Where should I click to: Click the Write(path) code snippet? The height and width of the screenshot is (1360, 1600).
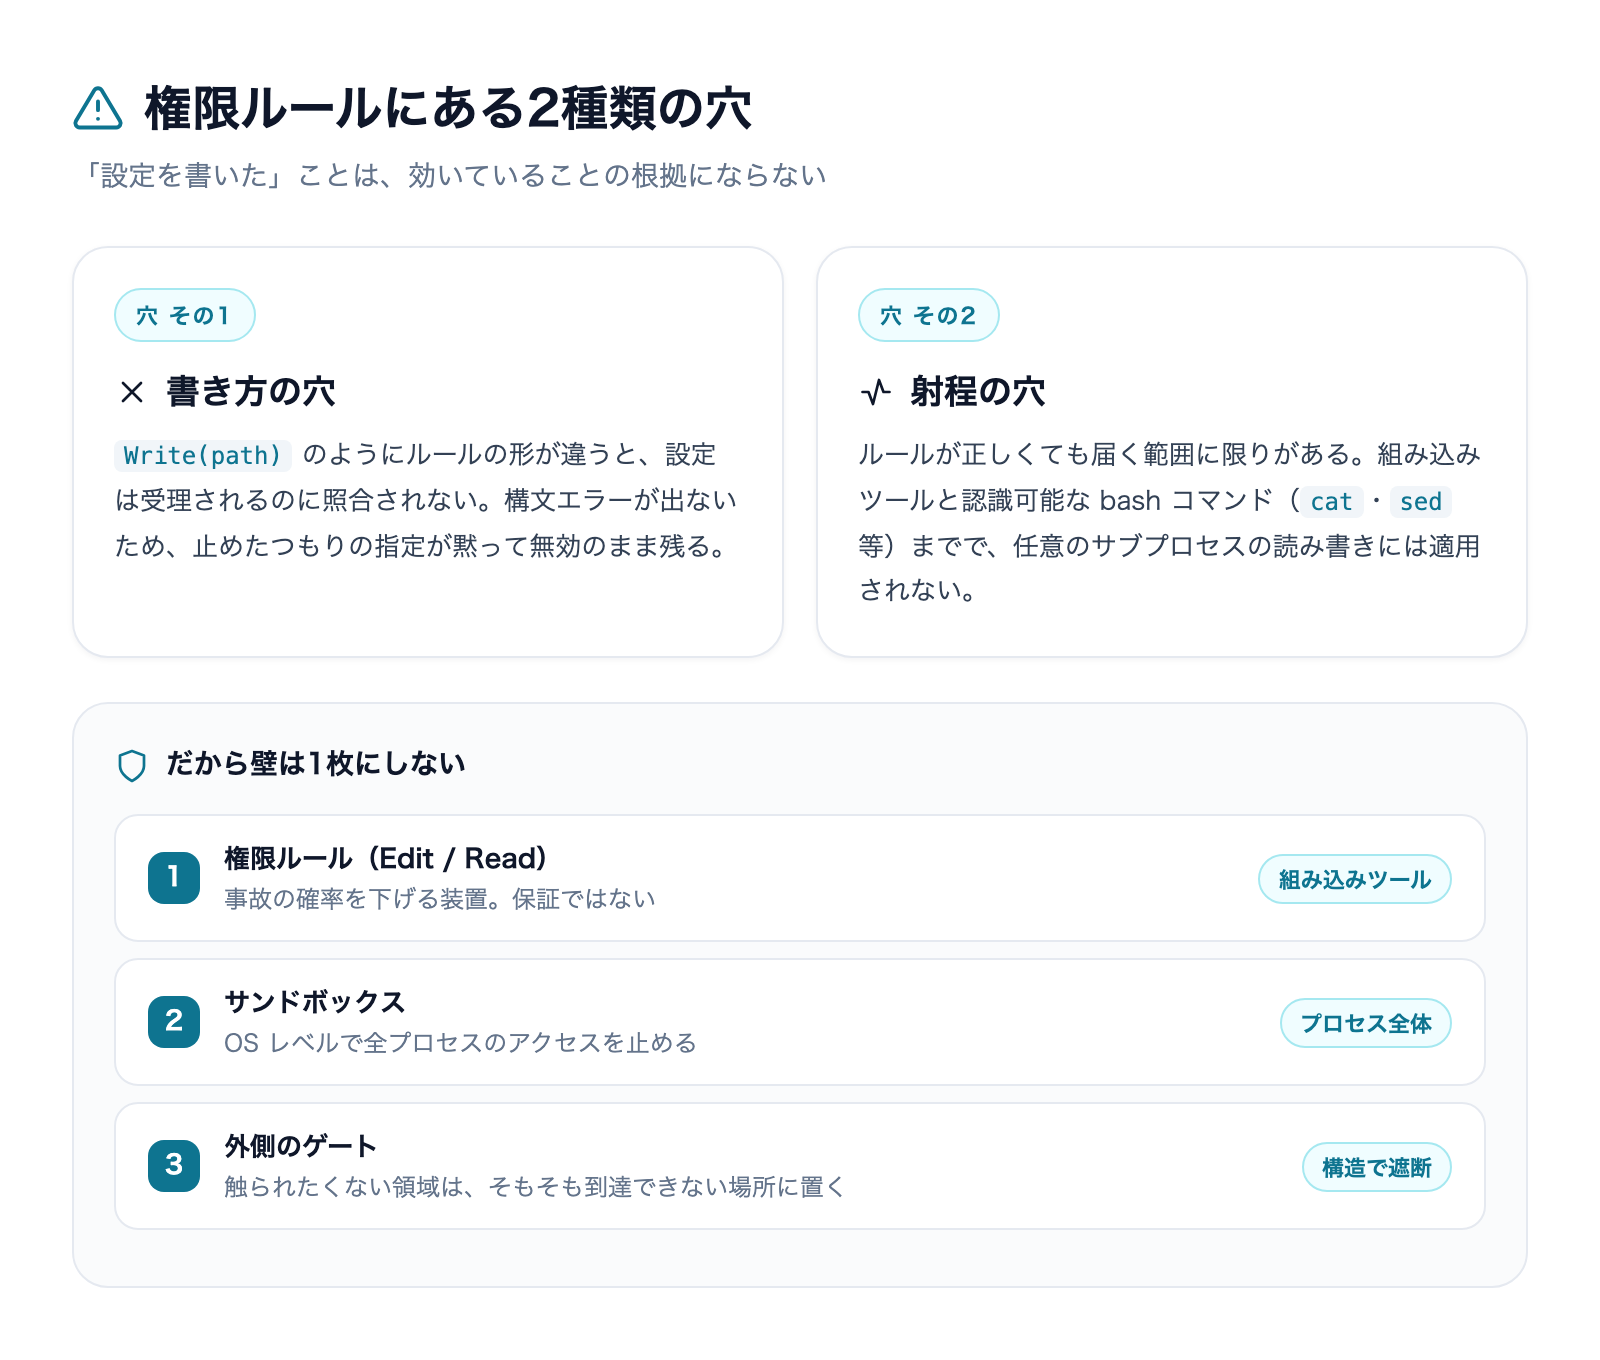pos(203,456)
